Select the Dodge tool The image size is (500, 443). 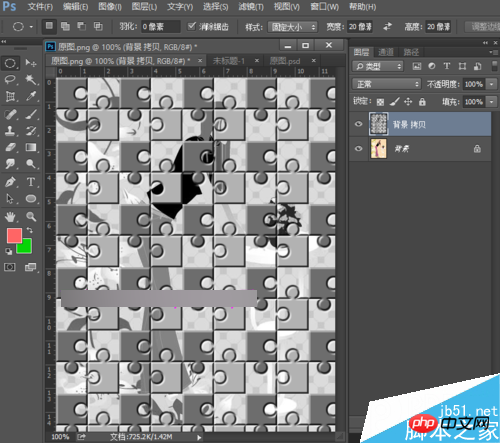pos(31,164)
